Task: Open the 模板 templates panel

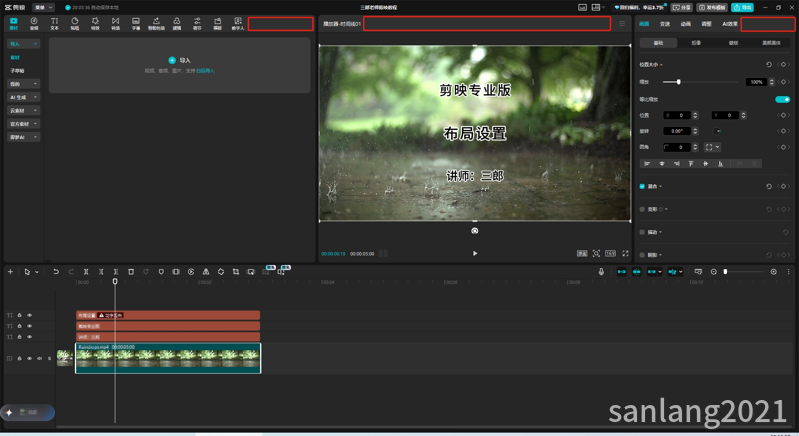Action: coord(218,23)
